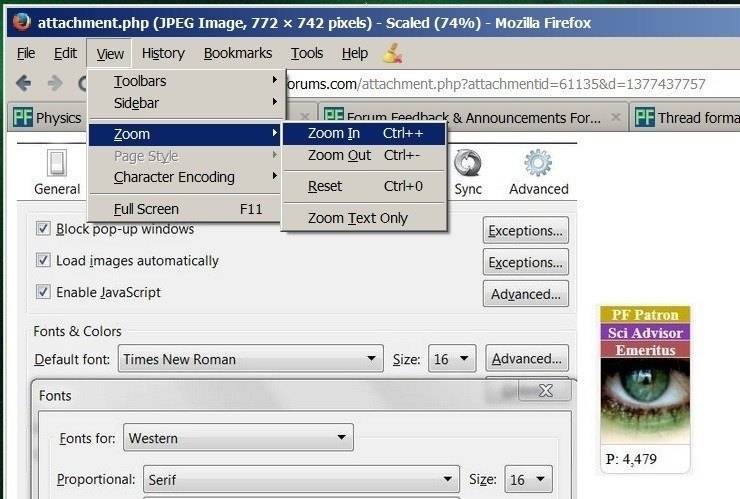Open the View menu
The width and height of the screenshot is (740, 499).
(x=110, y=54)
